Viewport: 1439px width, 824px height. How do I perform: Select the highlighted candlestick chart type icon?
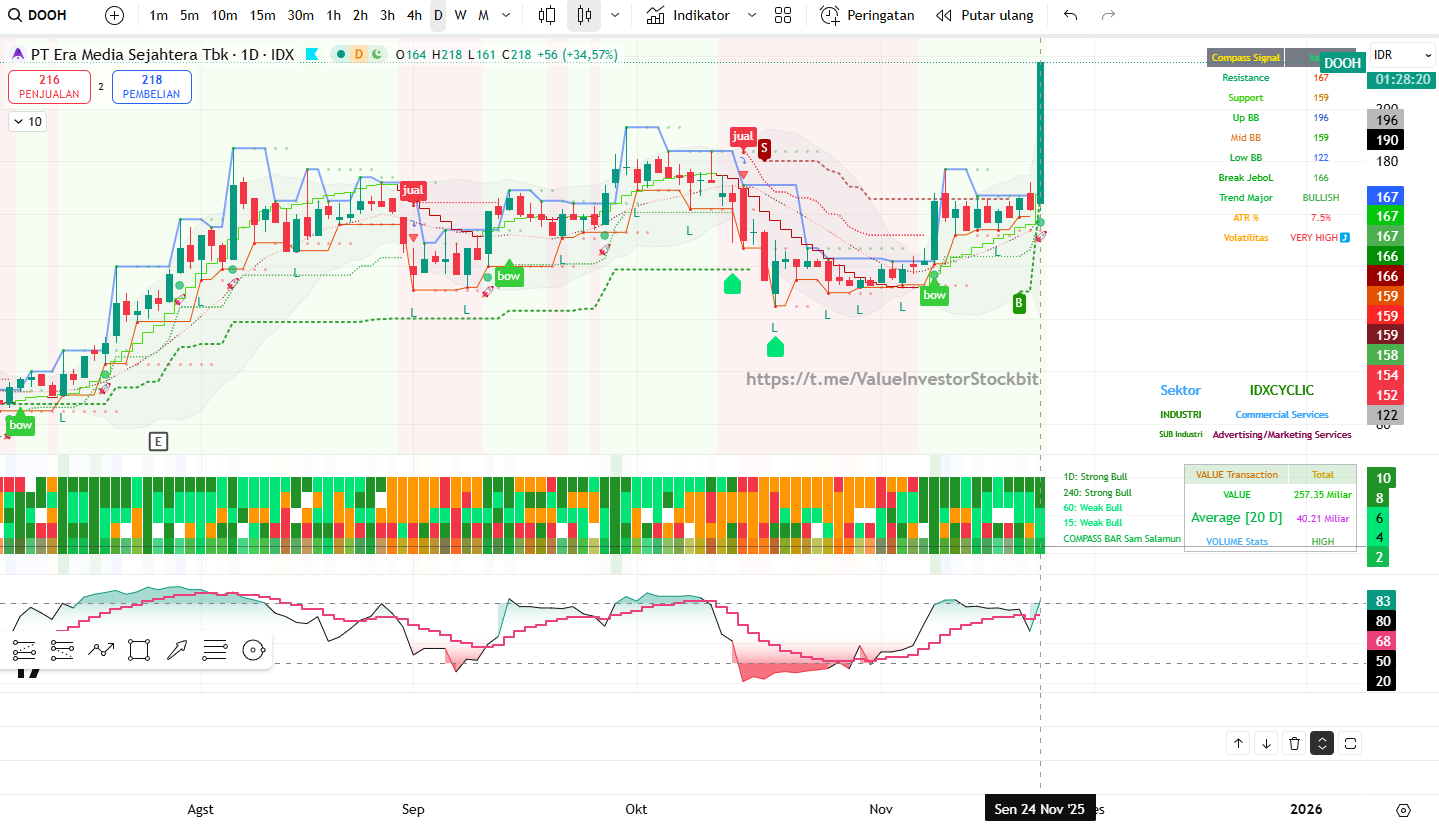point(584,15)
